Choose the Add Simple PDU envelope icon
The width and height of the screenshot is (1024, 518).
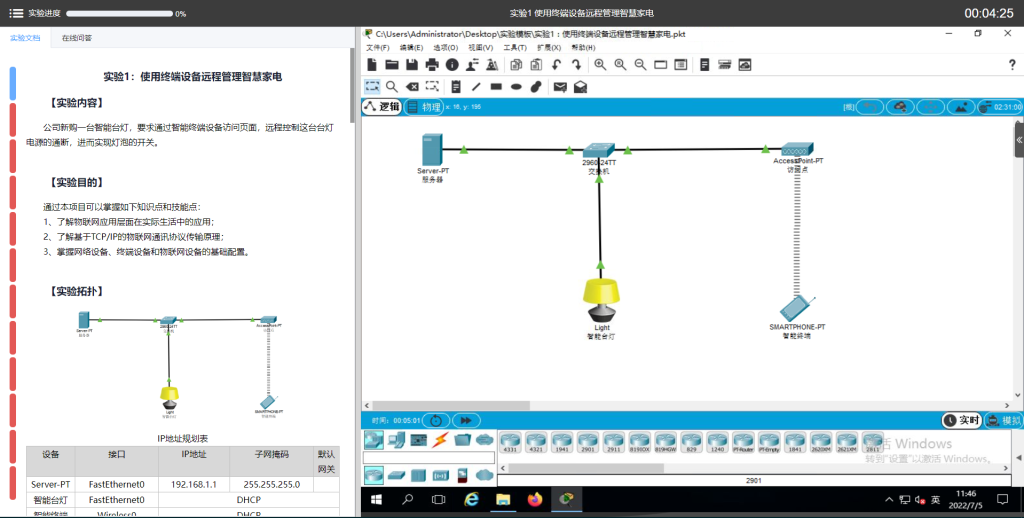(560, 87)
